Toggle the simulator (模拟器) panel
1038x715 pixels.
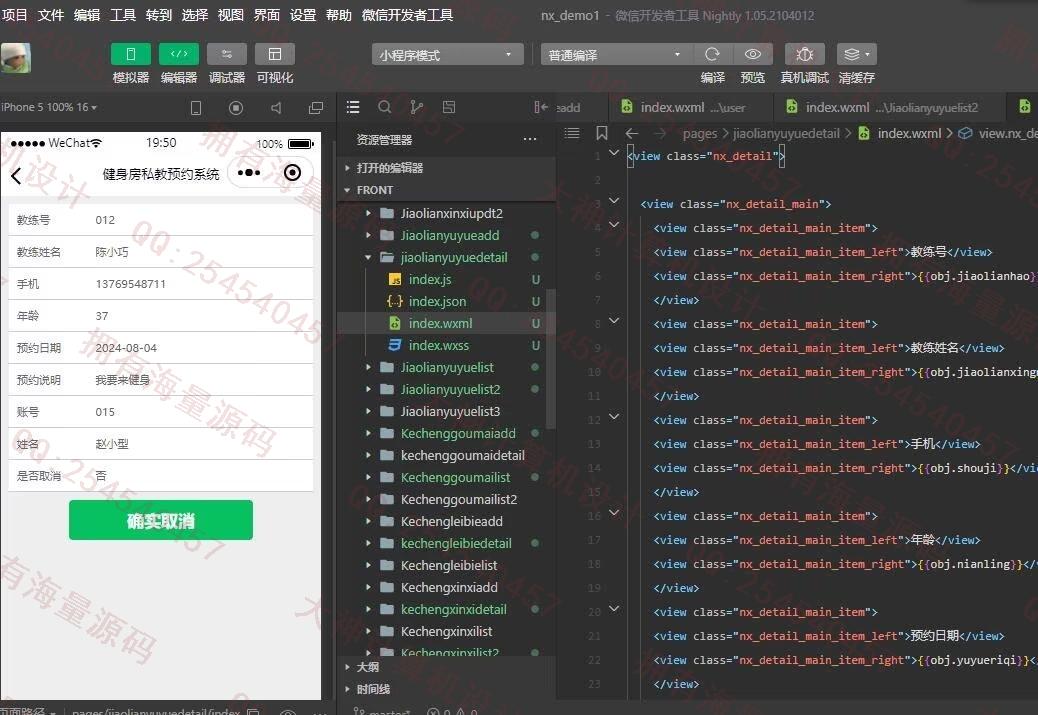click(x=130, y=54)
